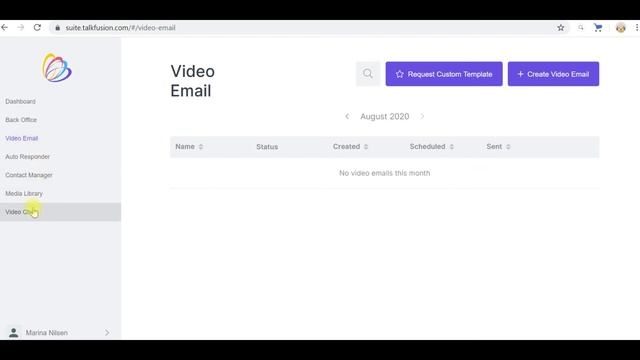Image resolution: width=640 pixels, height=360 pixels.
Task: Click the search magnifier button
Action: click(368, 74)
